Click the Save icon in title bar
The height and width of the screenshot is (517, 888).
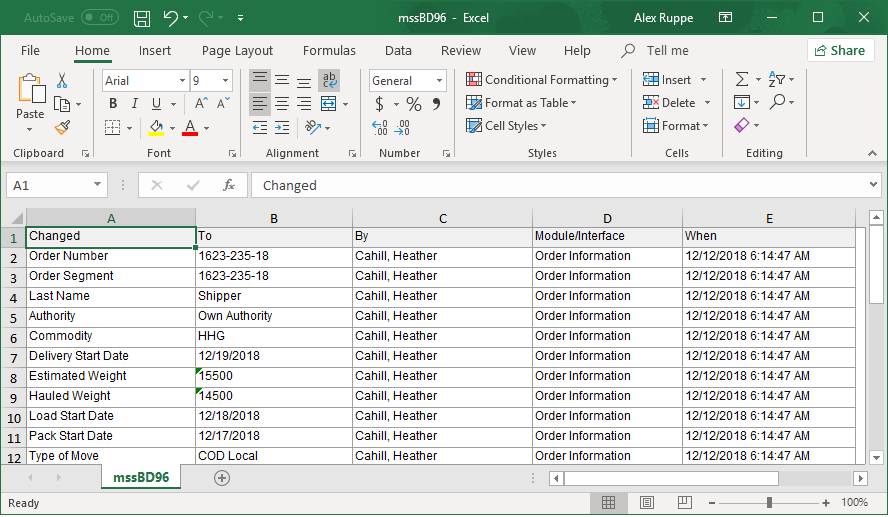click(142, 18)
